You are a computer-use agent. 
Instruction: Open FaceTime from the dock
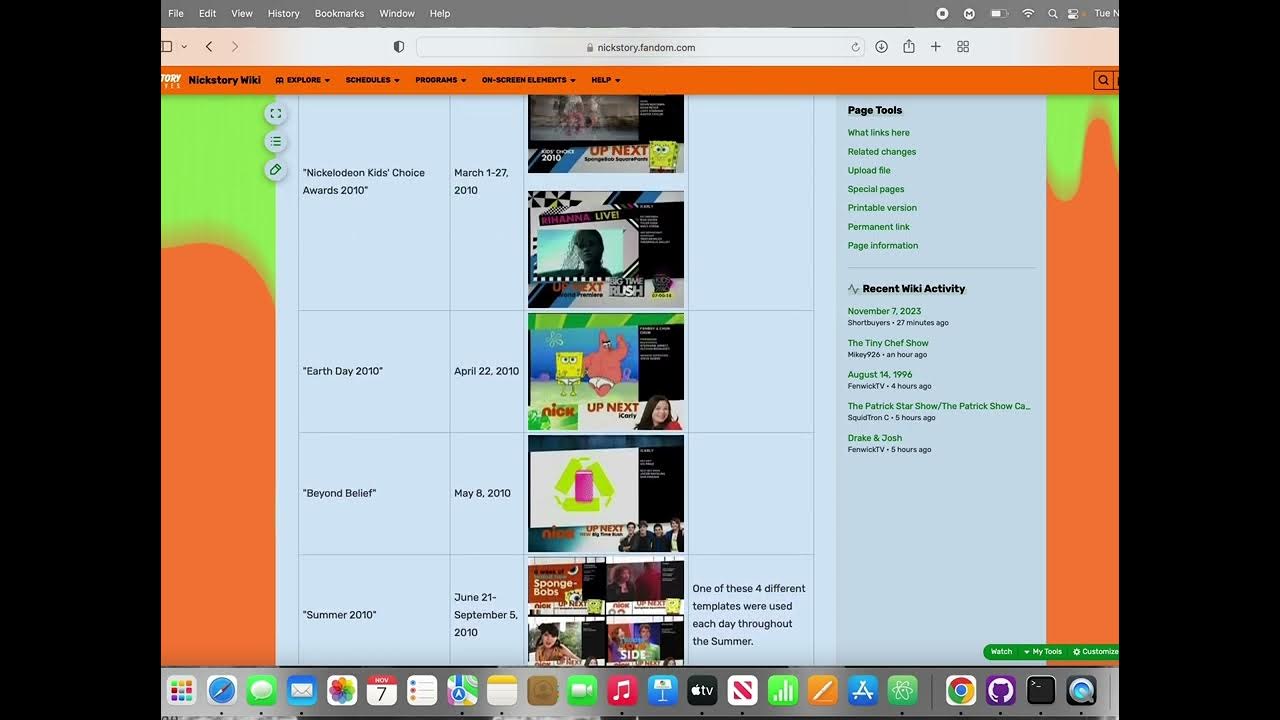(582, 690)
